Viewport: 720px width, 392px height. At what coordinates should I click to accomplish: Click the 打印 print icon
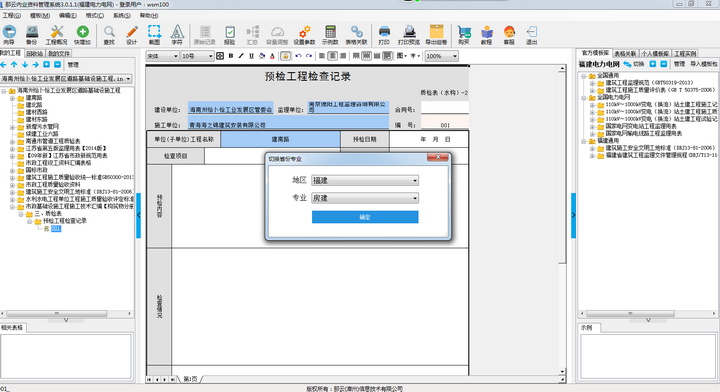[x=384, y=35]
